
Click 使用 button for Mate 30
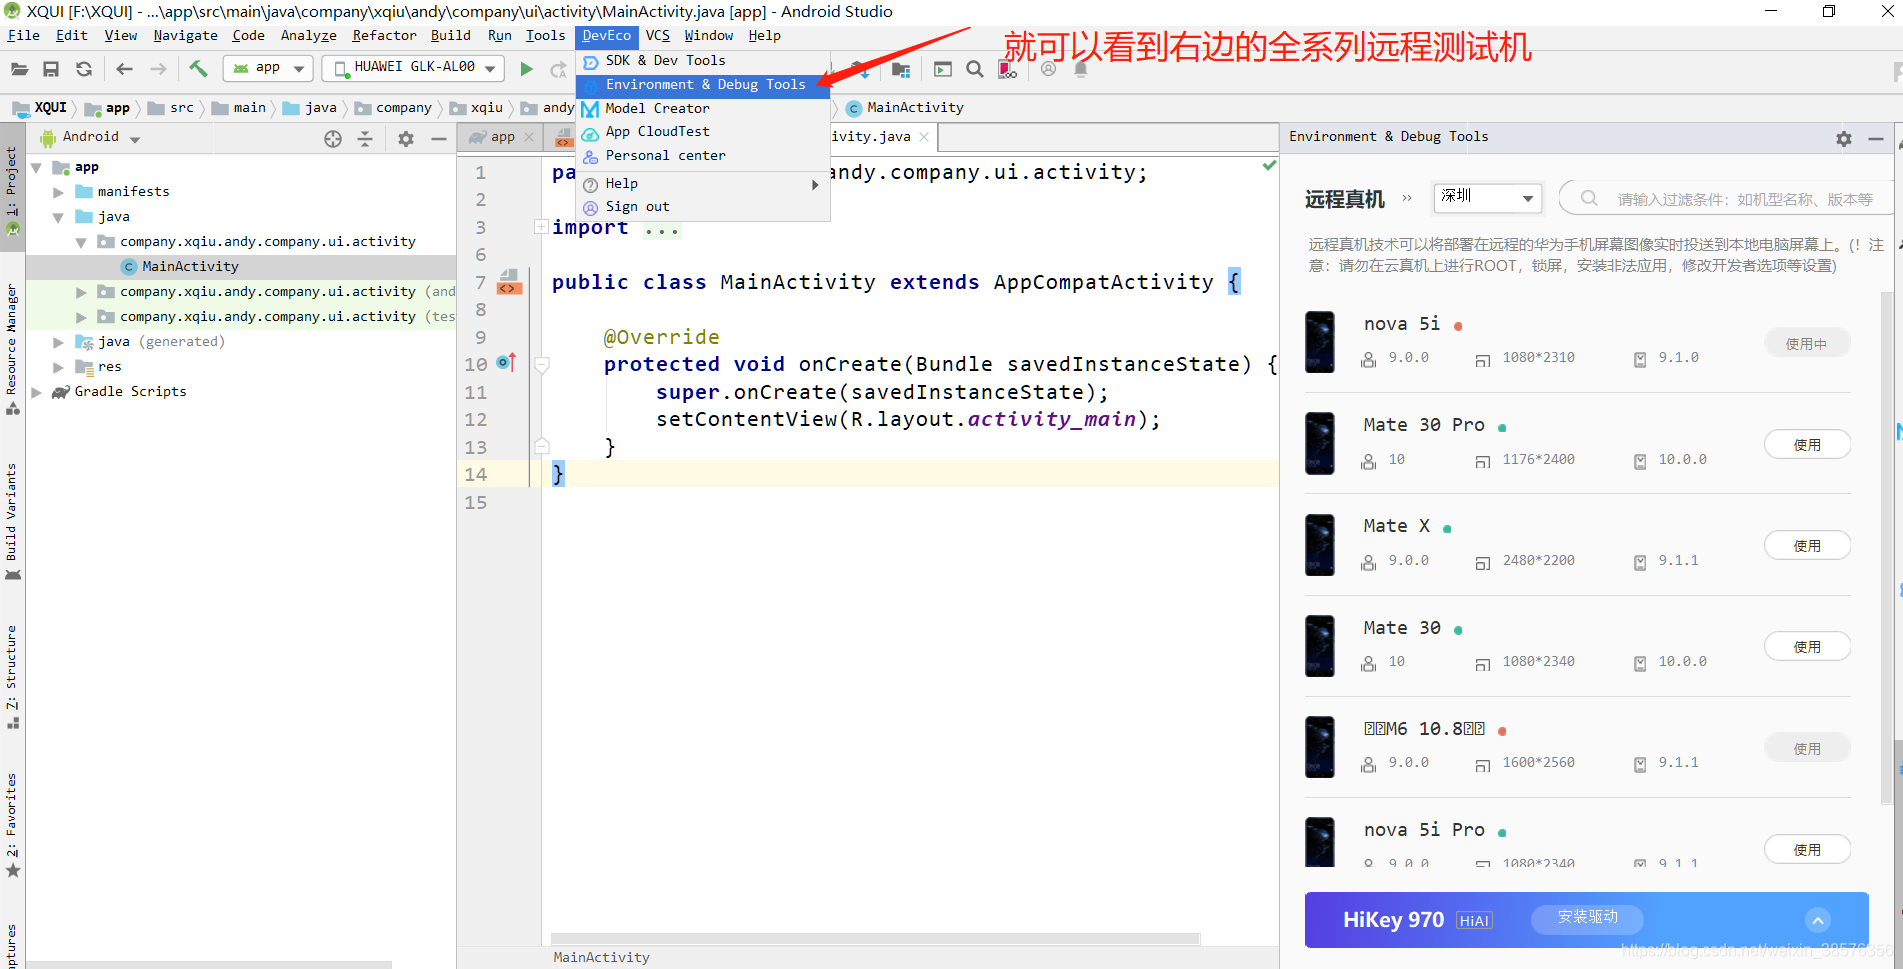[x=1807, y=647]
